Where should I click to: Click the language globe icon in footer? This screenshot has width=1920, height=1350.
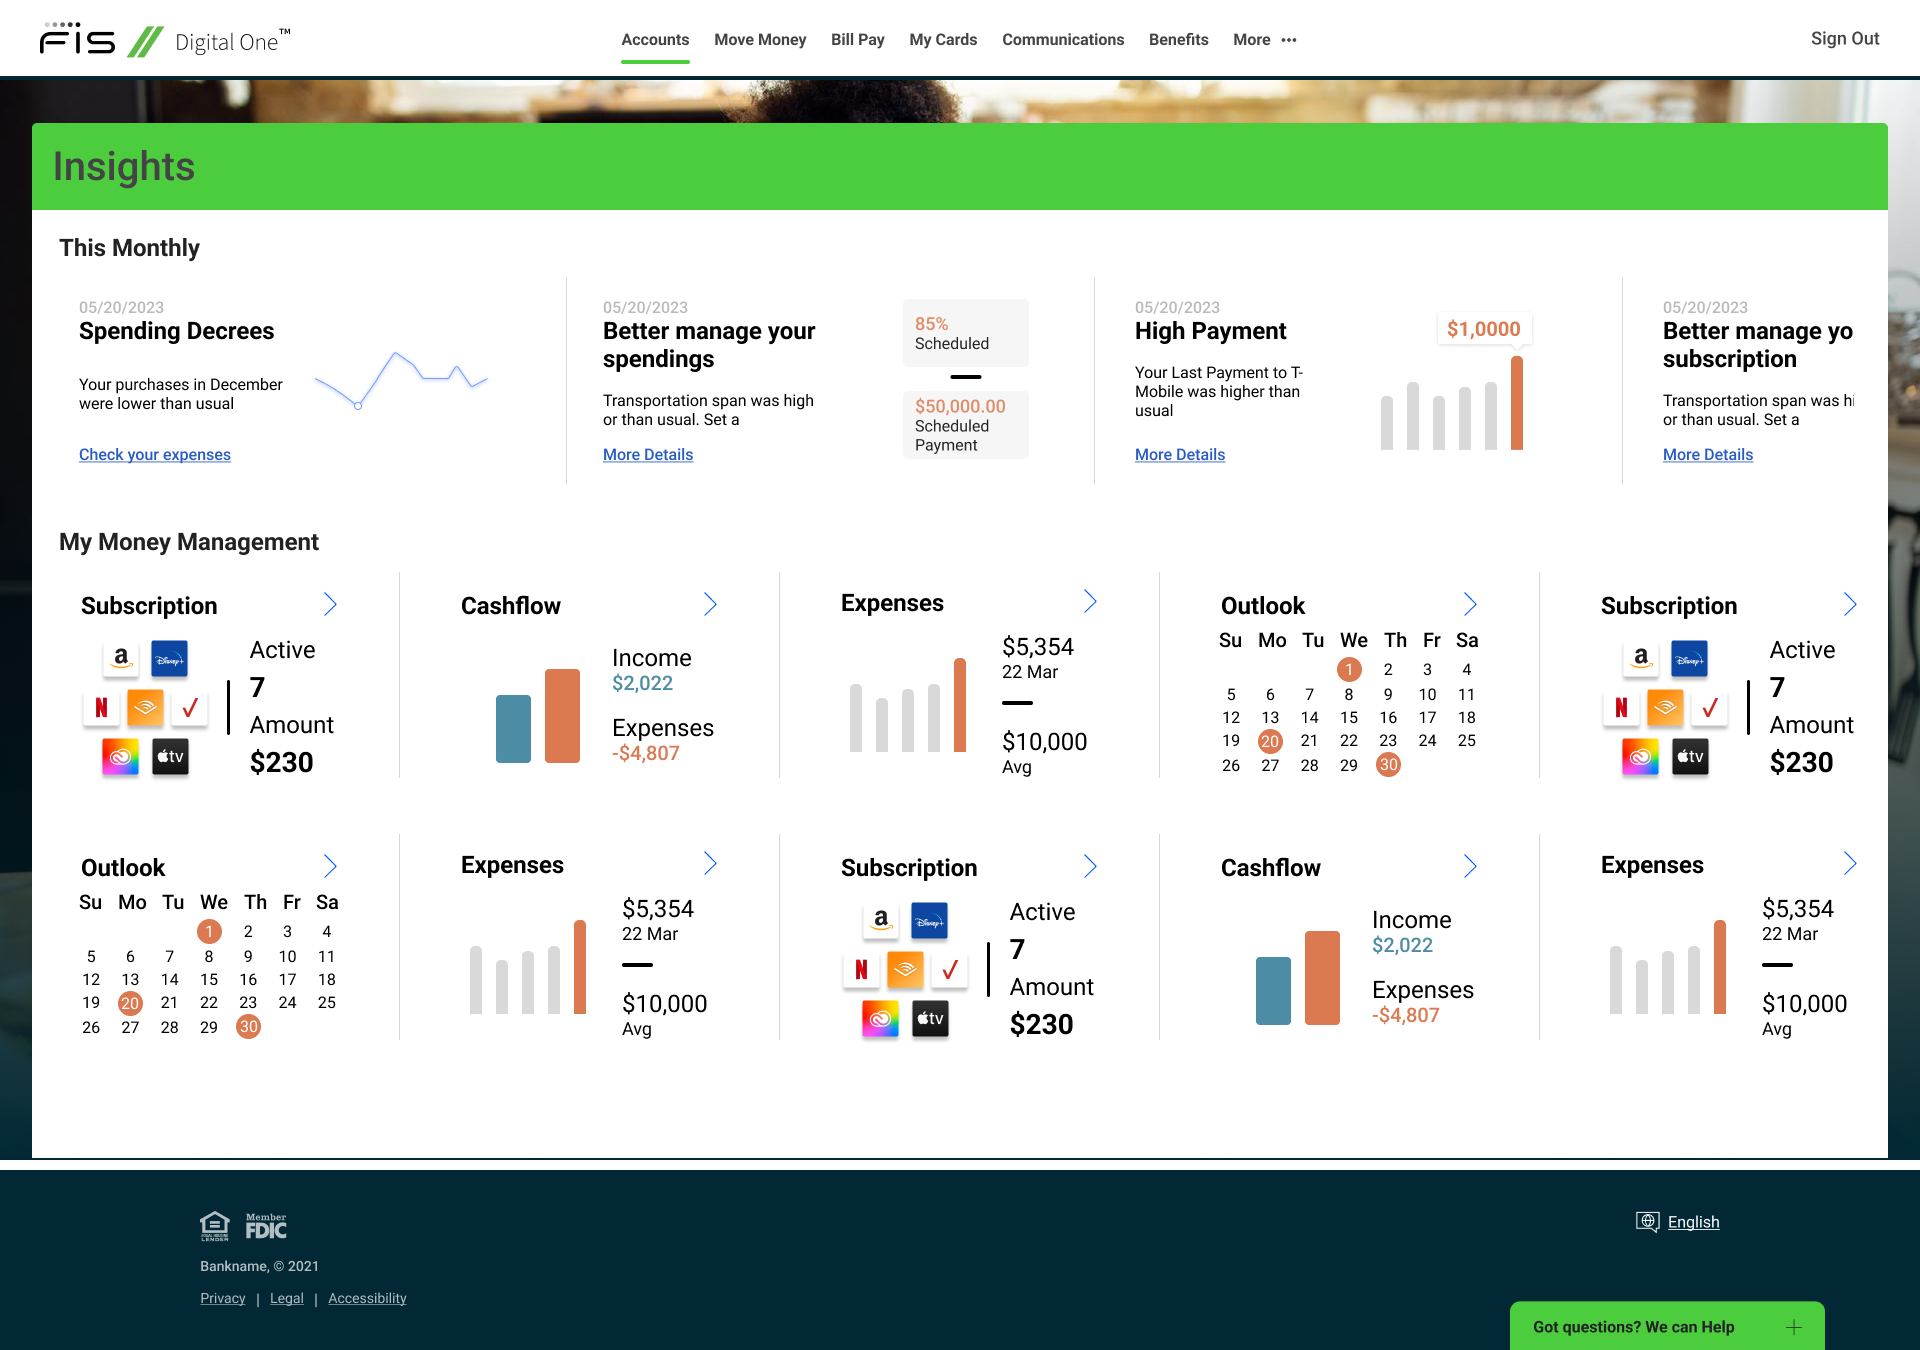click(x=1647, y=1221)
